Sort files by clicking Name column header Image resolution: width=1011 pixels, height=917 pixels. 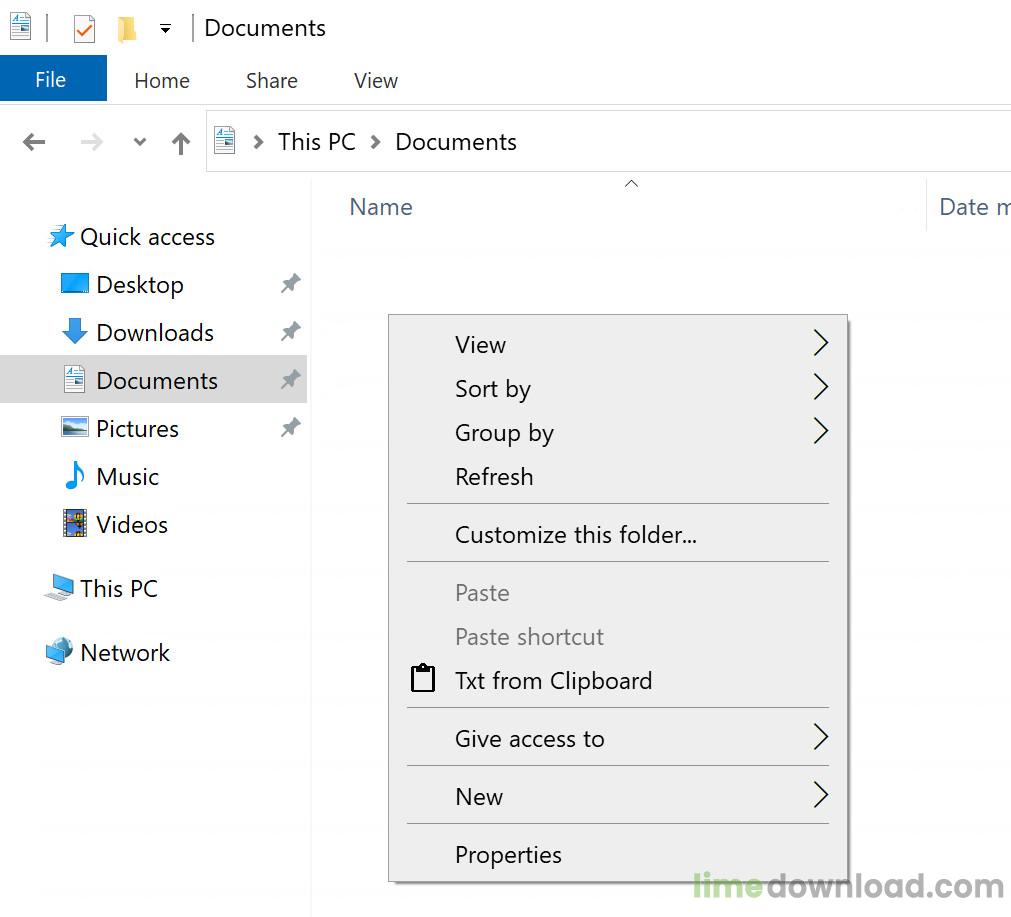point(381,207)
